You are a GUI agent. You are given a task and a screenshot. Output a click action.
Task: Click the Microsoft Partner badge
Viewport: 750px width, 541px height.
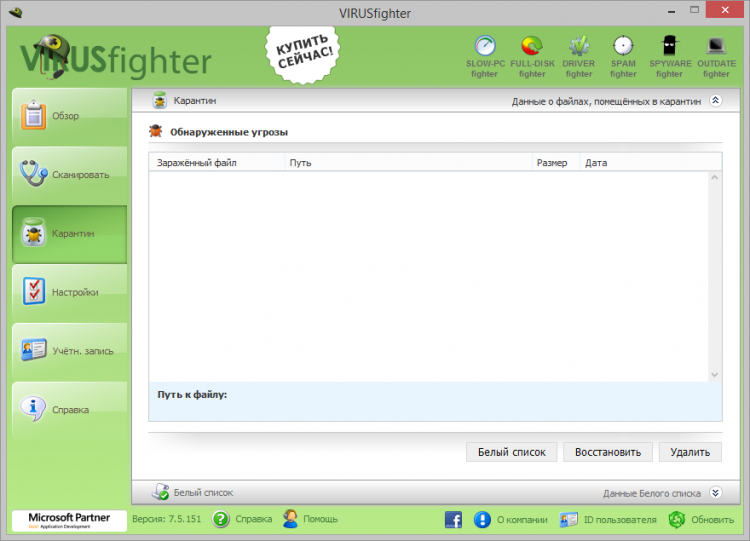69,520
